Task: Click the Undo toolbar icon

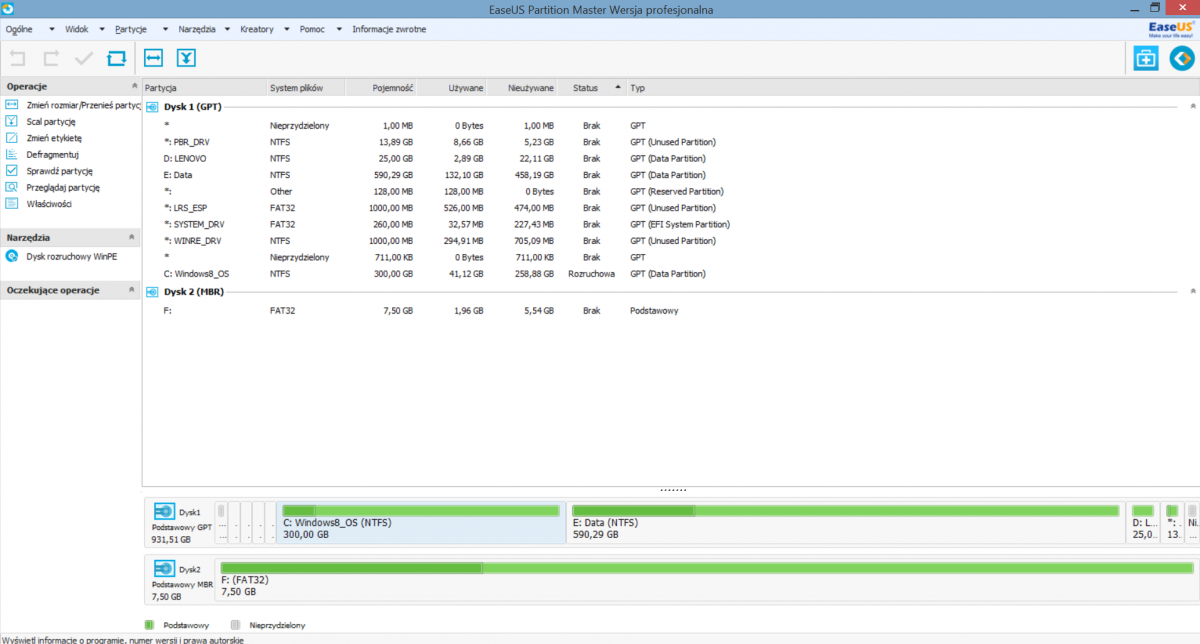Action: (18, 58)
